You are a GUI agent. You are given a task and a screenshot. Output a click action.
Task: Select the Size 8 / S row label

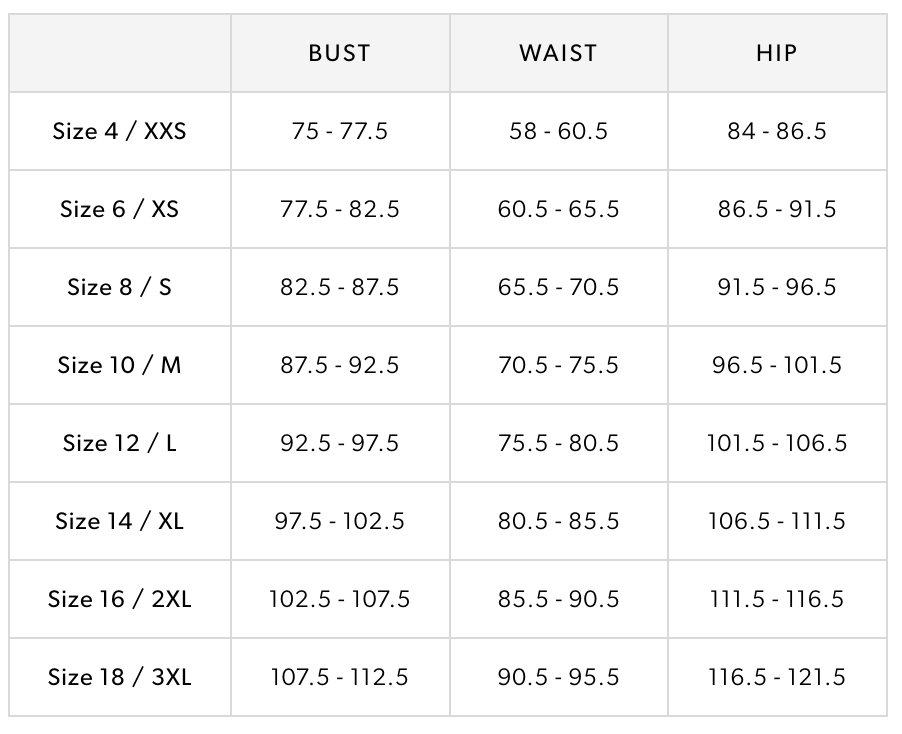(x=120, y=287)
